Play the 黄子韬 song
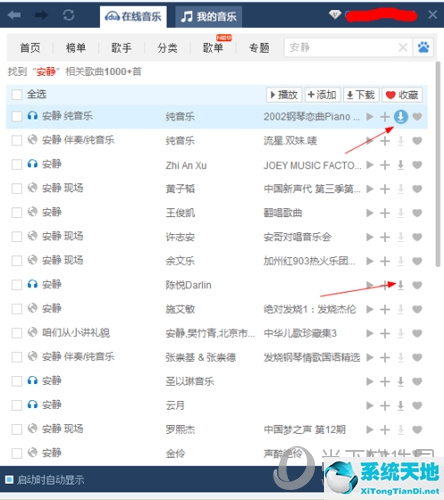This screenshot has height=500, width=444. tap(369, 189)
